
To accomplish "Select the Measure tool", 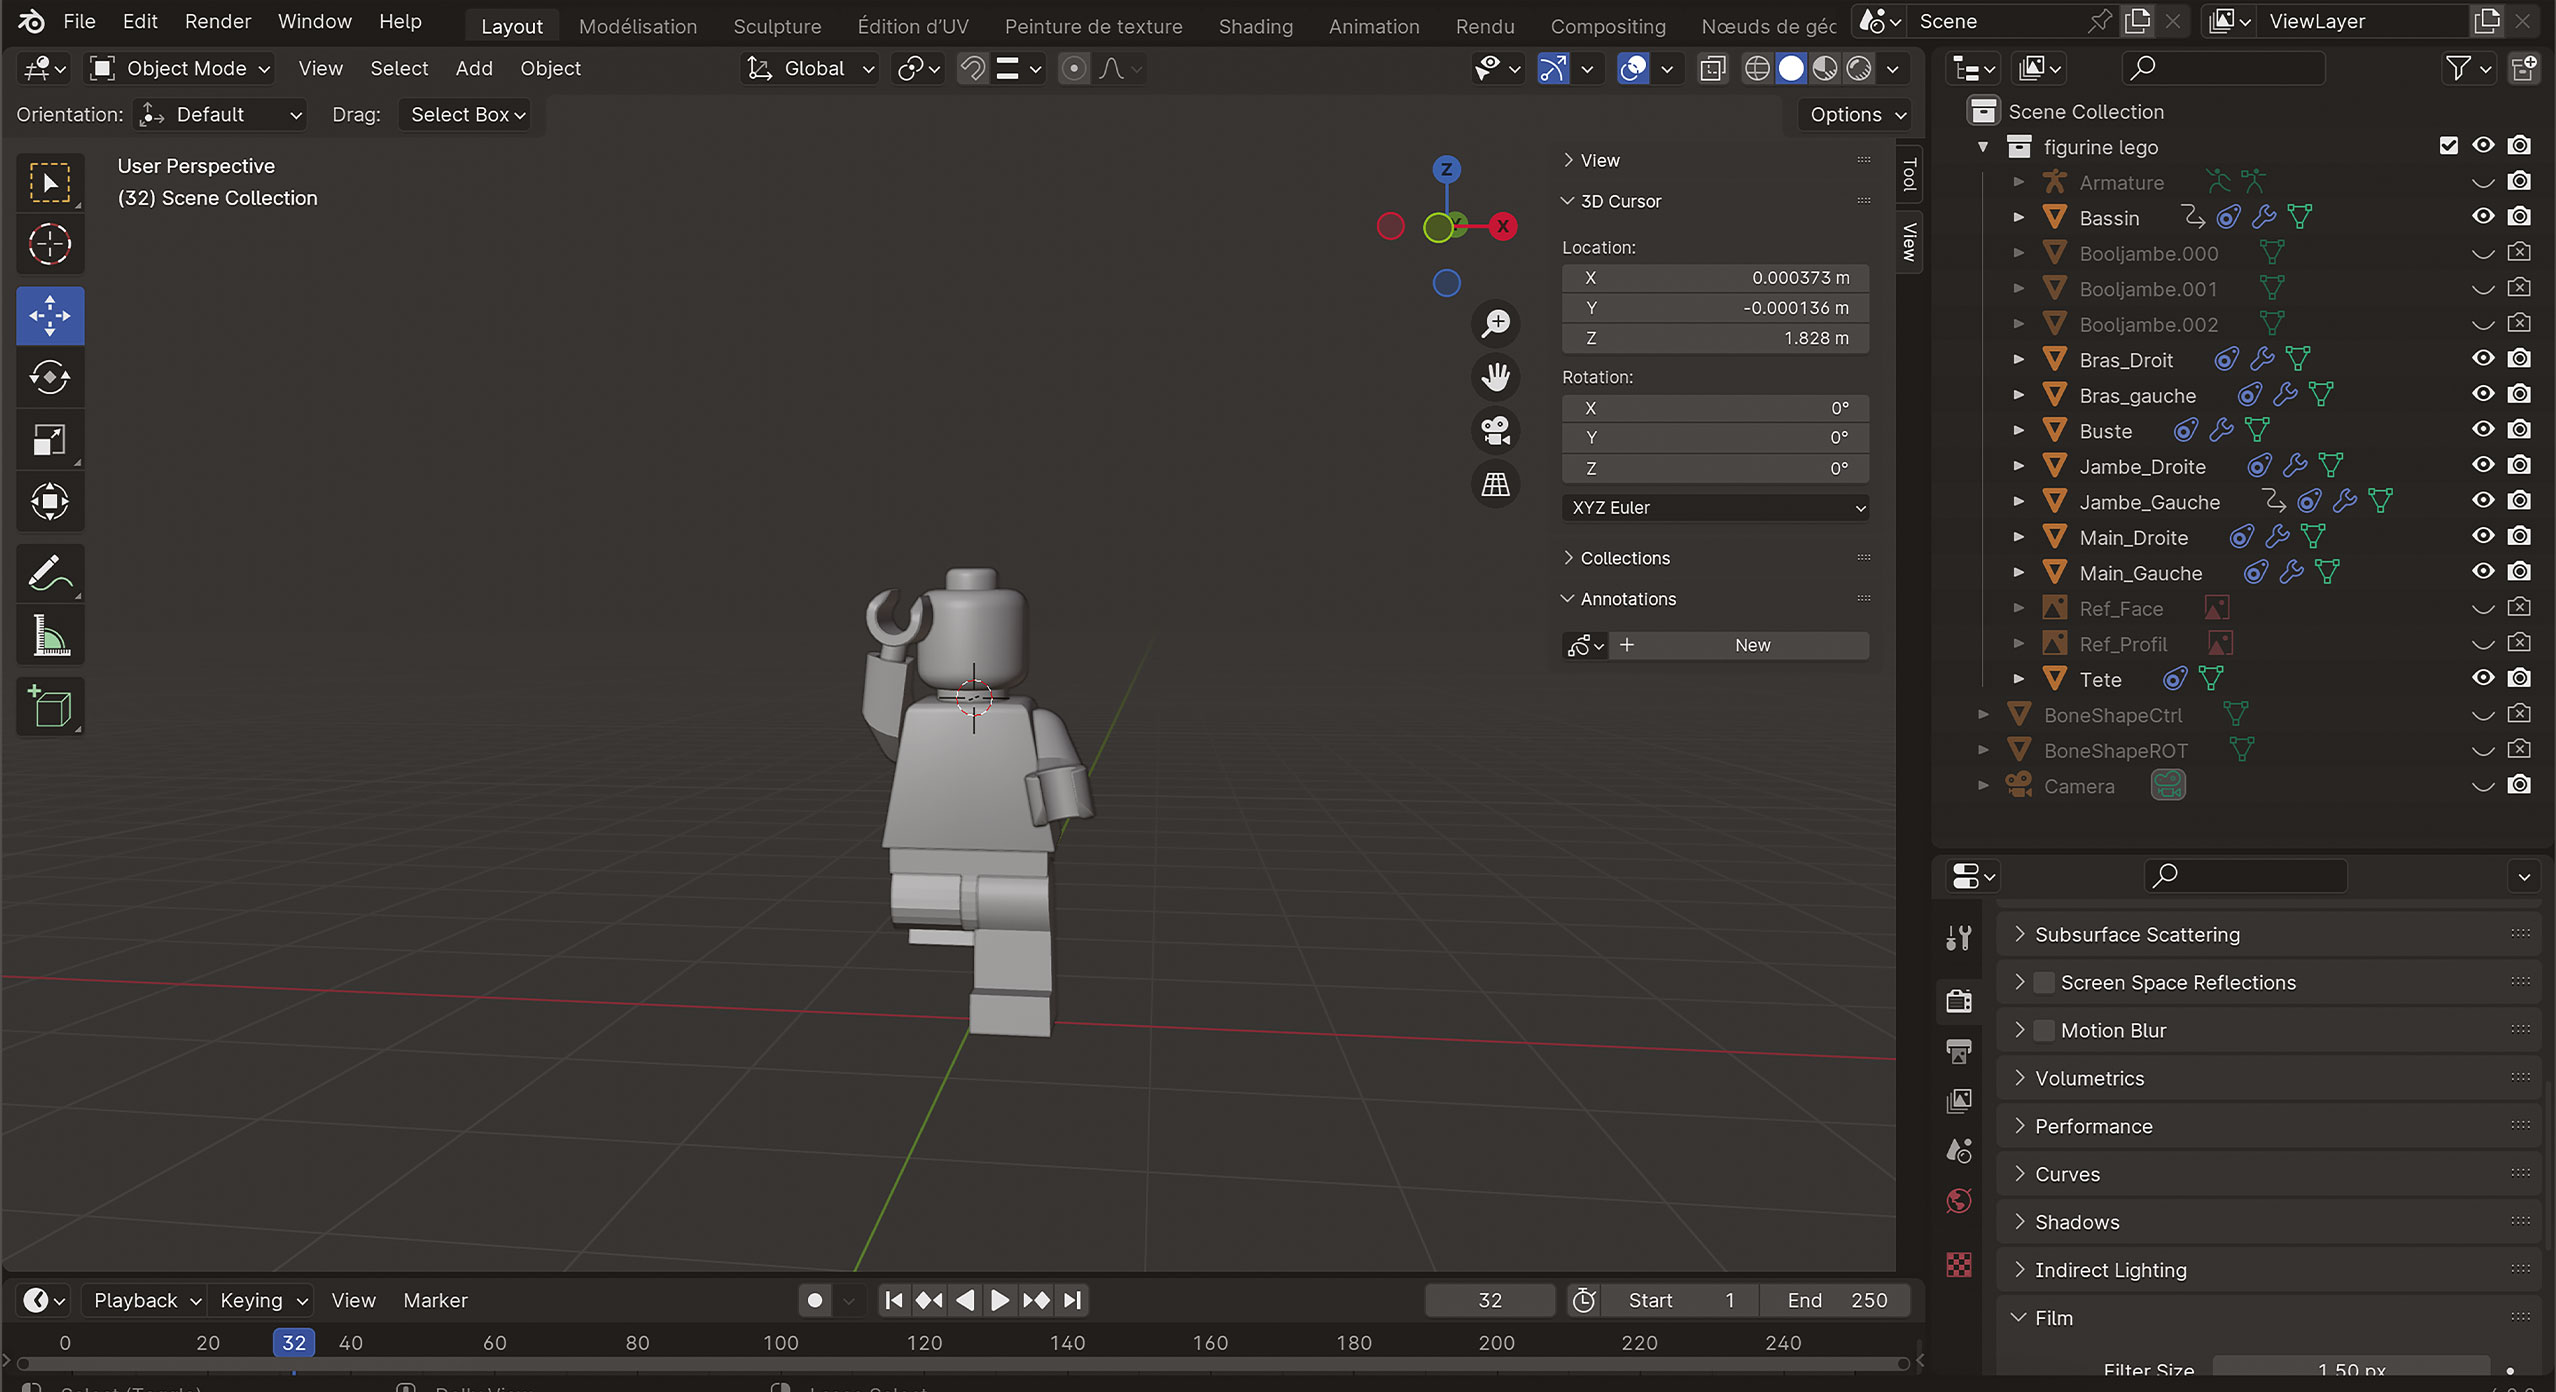I will point(50,636).
